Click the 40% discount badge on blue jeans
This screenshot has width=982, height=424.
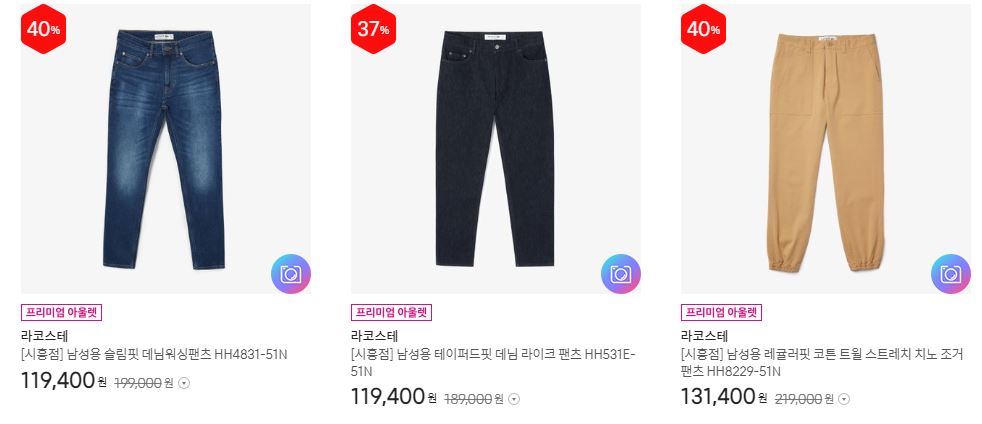[43, 29]
